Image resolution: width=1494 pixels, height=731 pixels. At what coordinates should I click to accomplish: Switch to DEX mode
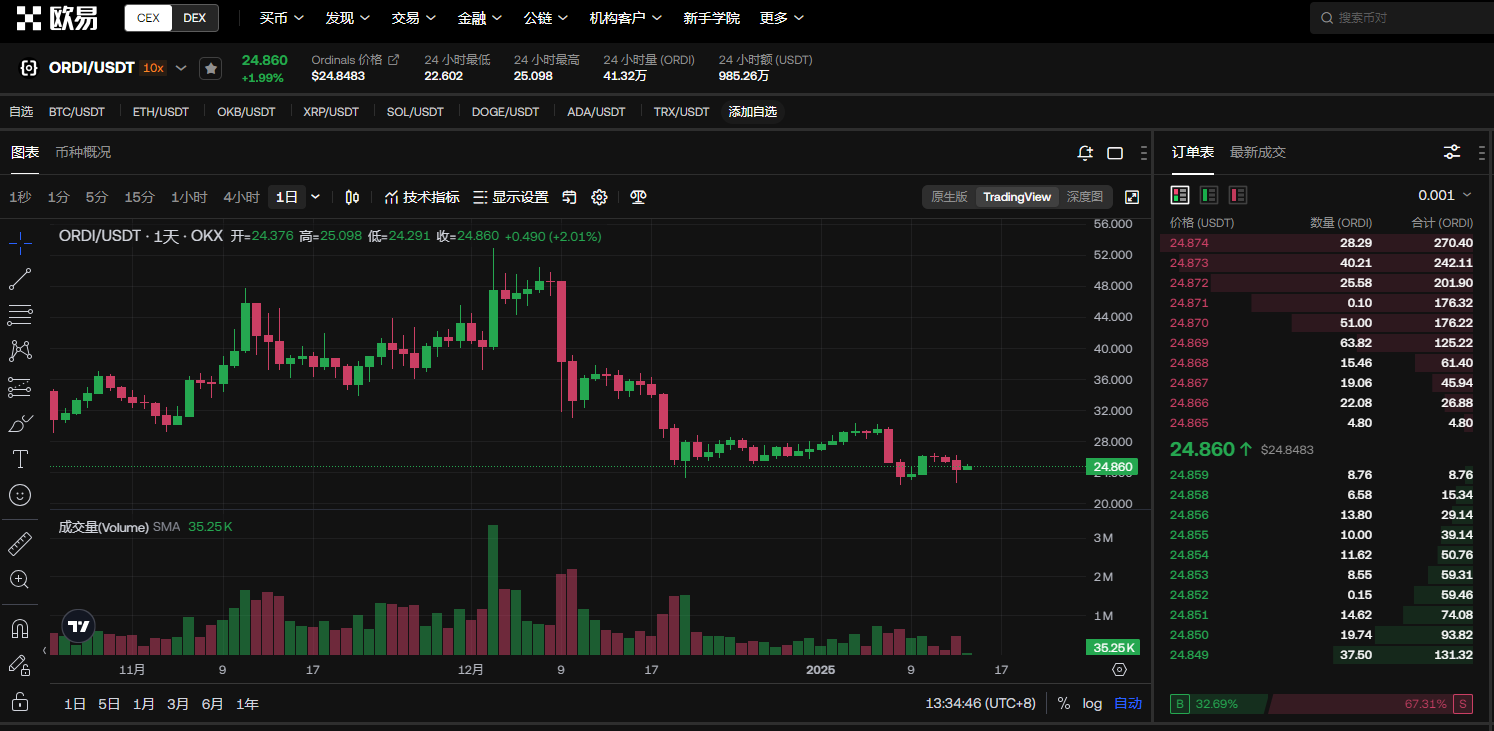[x=195, y=18]
